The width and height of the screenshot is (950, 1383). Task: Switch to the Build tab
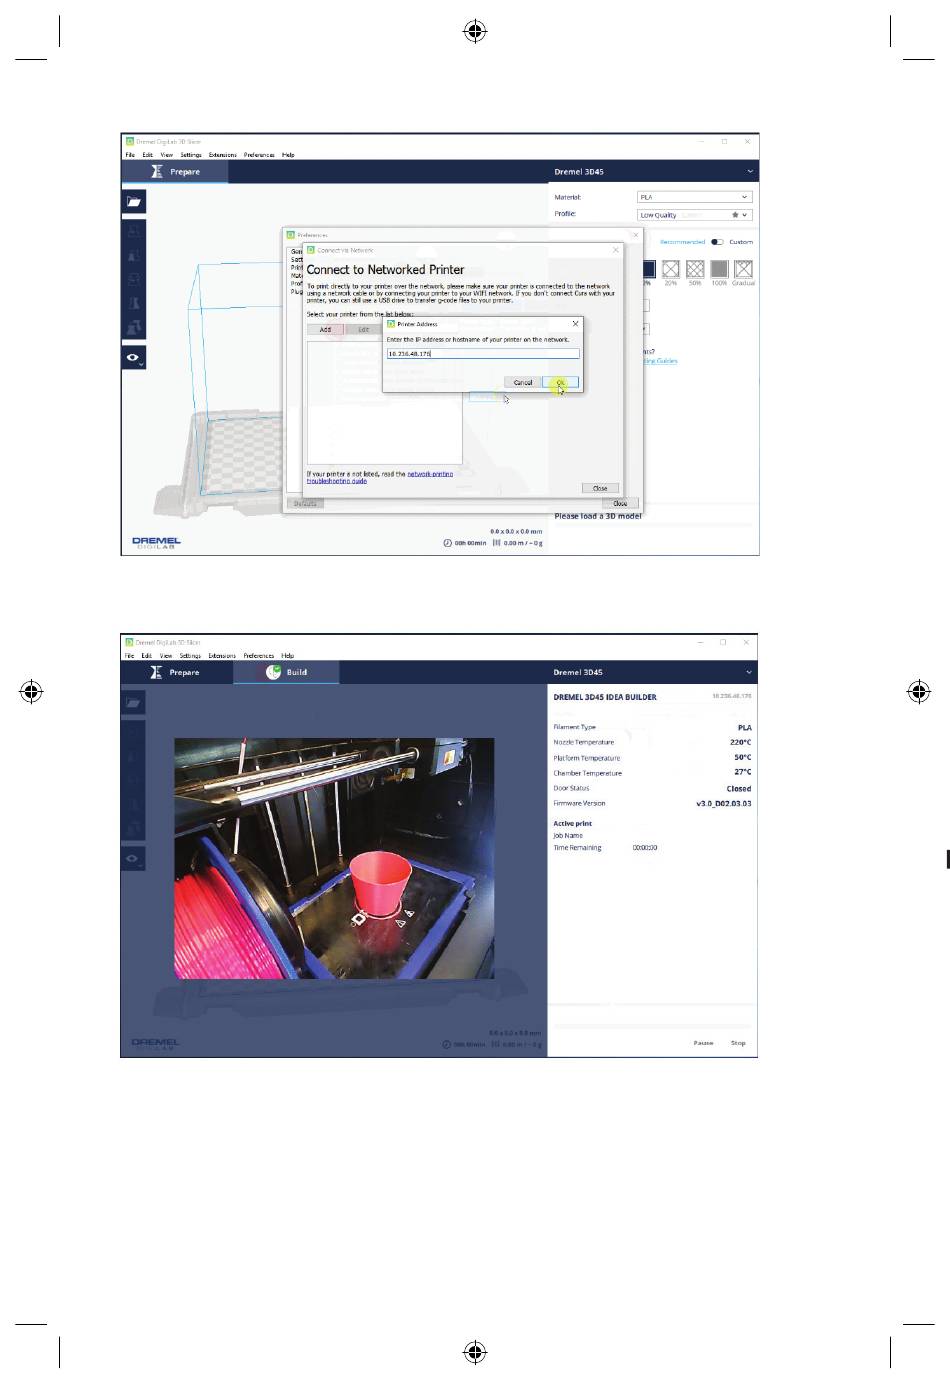tap(286, 672)
